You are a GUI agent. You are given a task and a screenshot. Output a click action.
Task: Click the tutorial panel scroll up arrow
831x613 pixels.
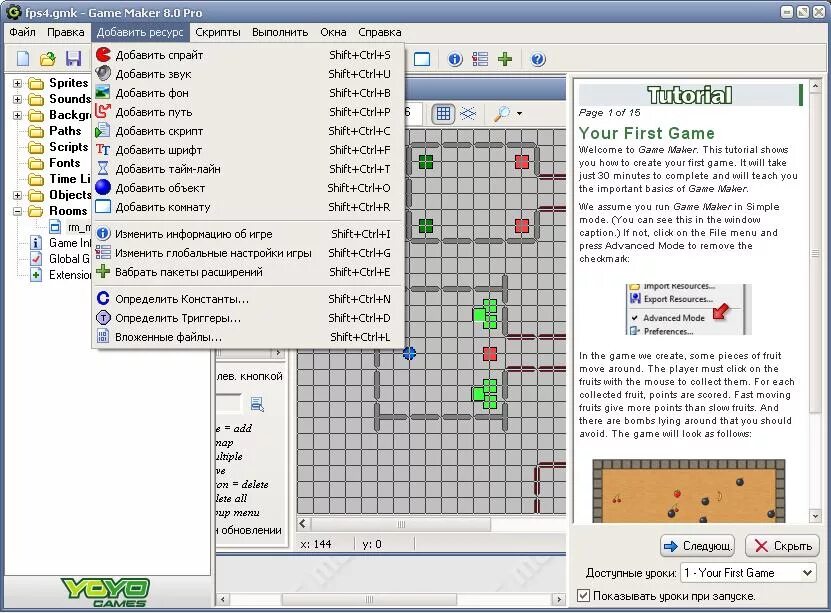click(x=815, y=85)
